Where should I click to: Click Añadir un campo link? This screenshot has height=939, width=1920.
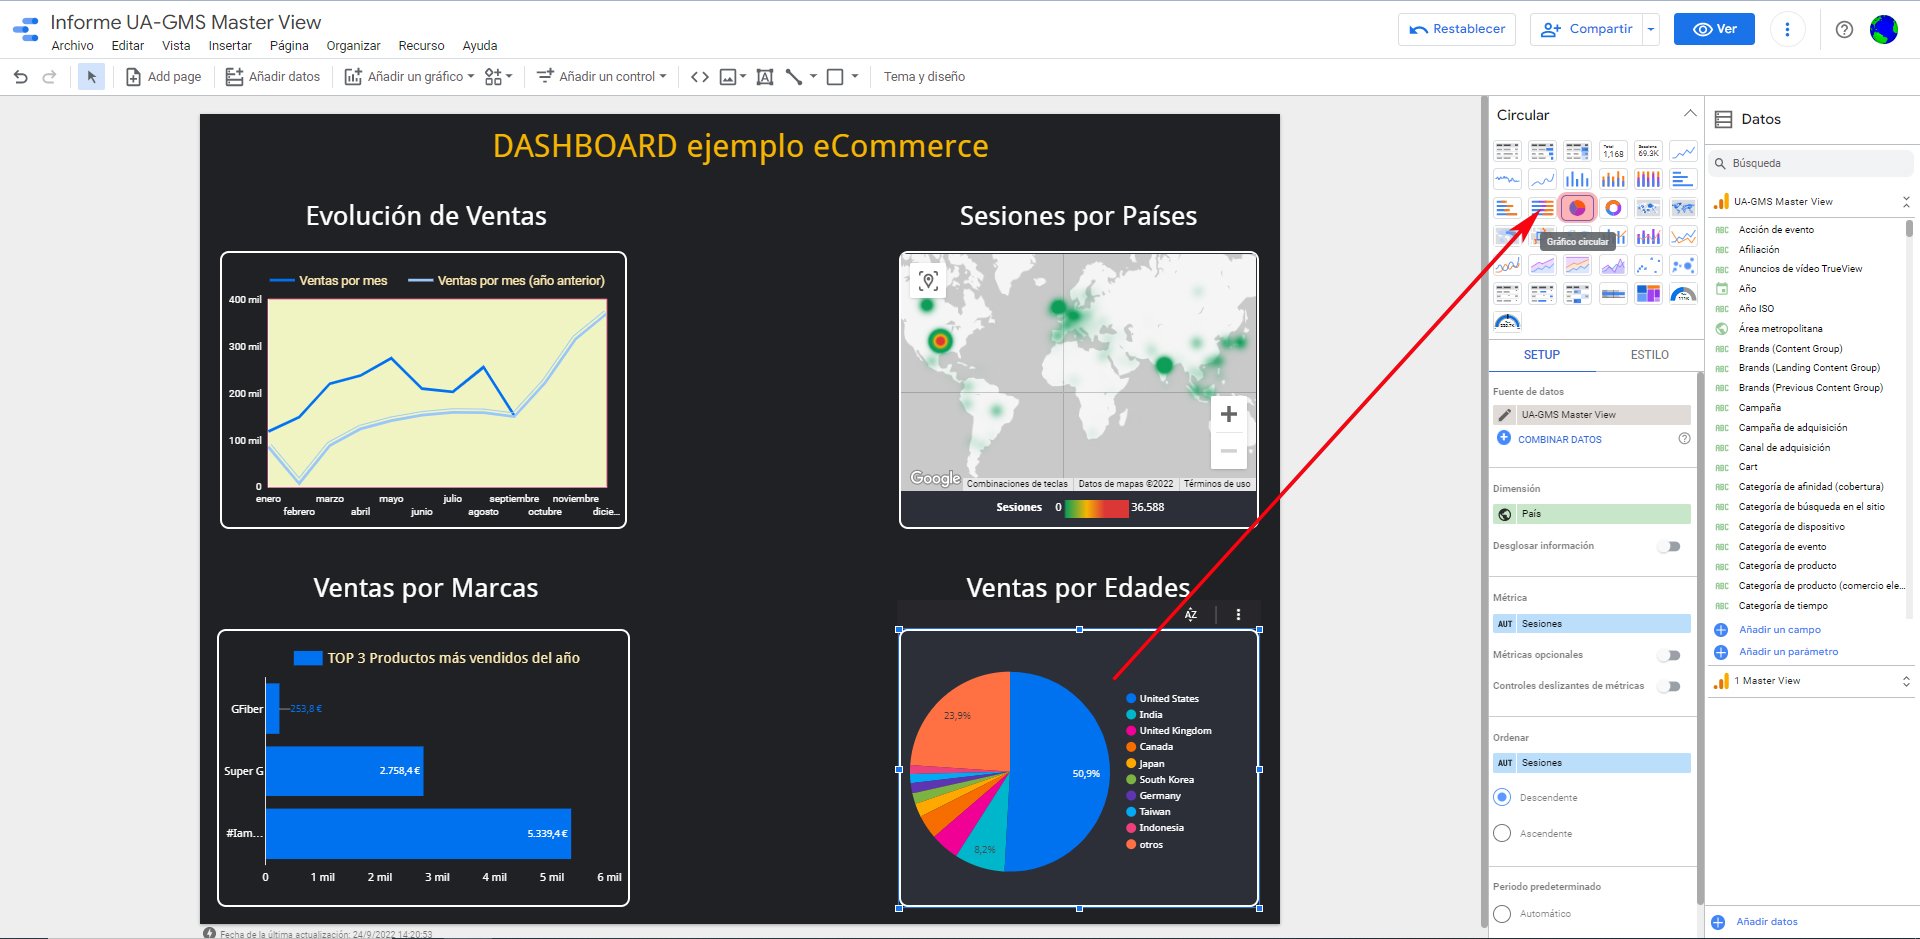click(1779, 630)
